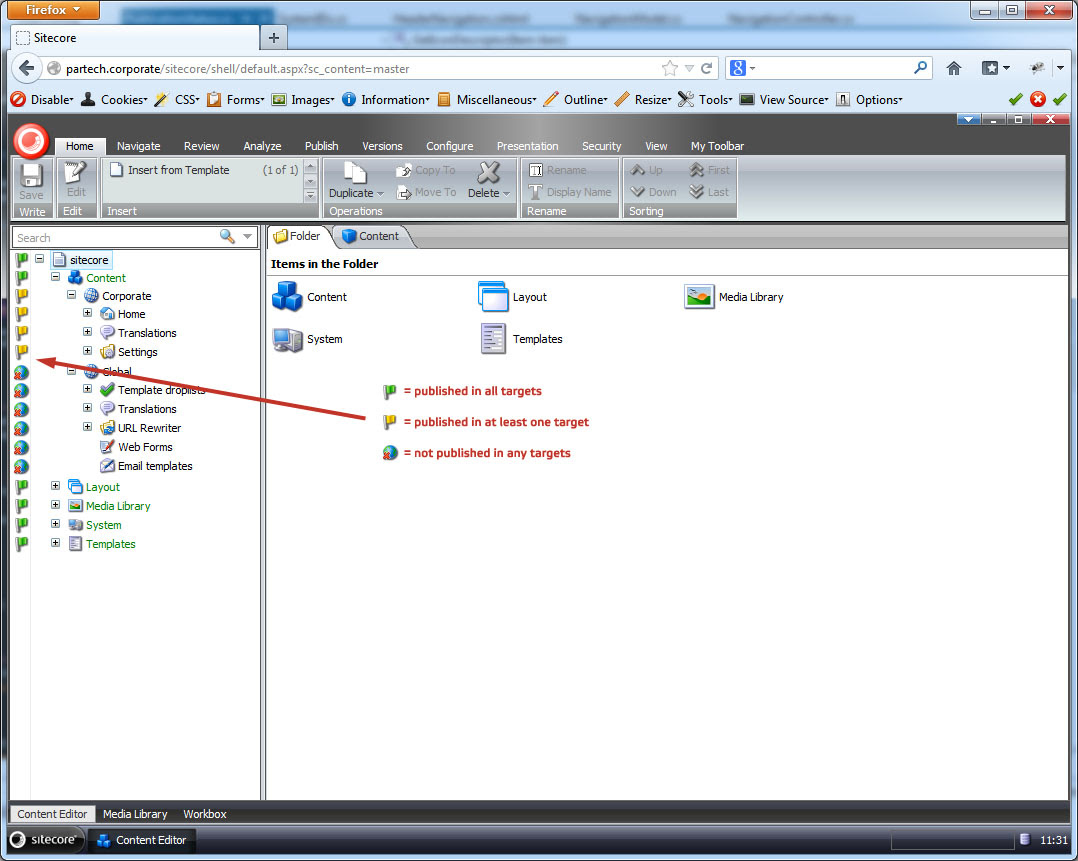Click yellow flag beside Settings node
The image size is (1078, 861).
coord(22,352)
